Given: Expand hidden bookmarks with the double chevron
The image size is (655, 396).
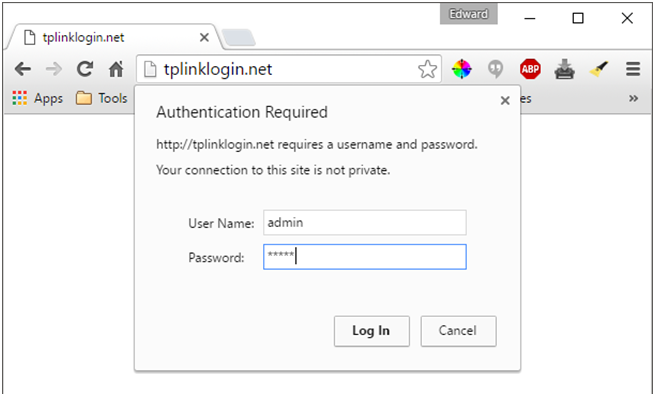Looking at the screenshot, I should point(634,99).
